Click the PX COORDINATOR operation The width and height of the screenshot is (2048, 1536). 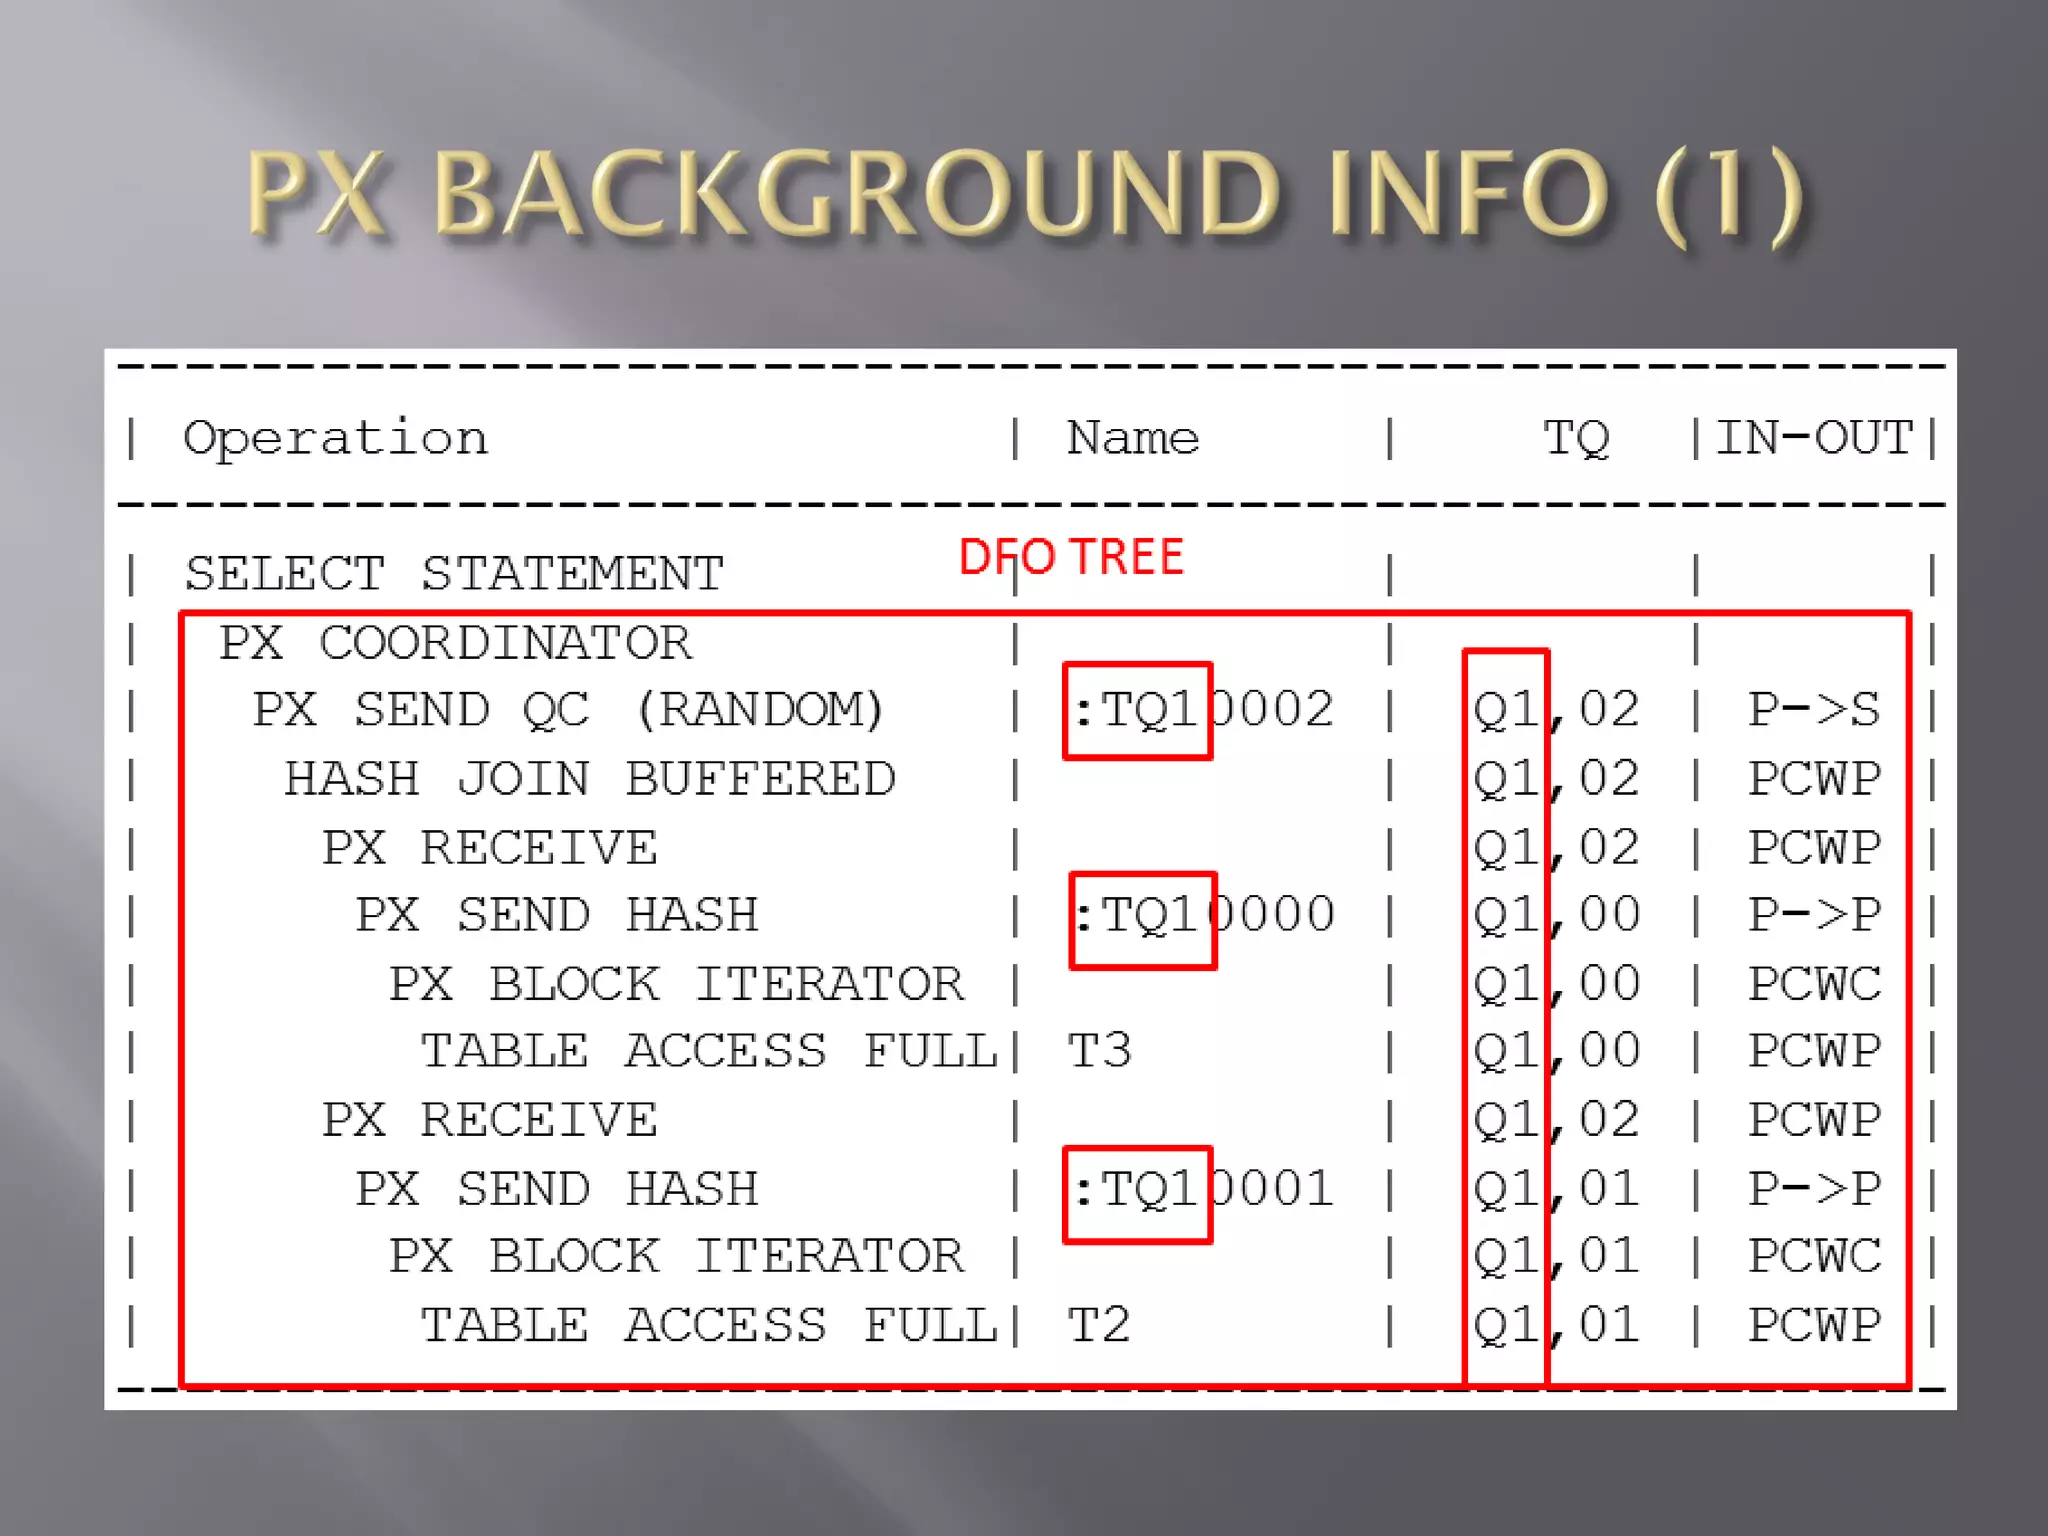point(455,643)
